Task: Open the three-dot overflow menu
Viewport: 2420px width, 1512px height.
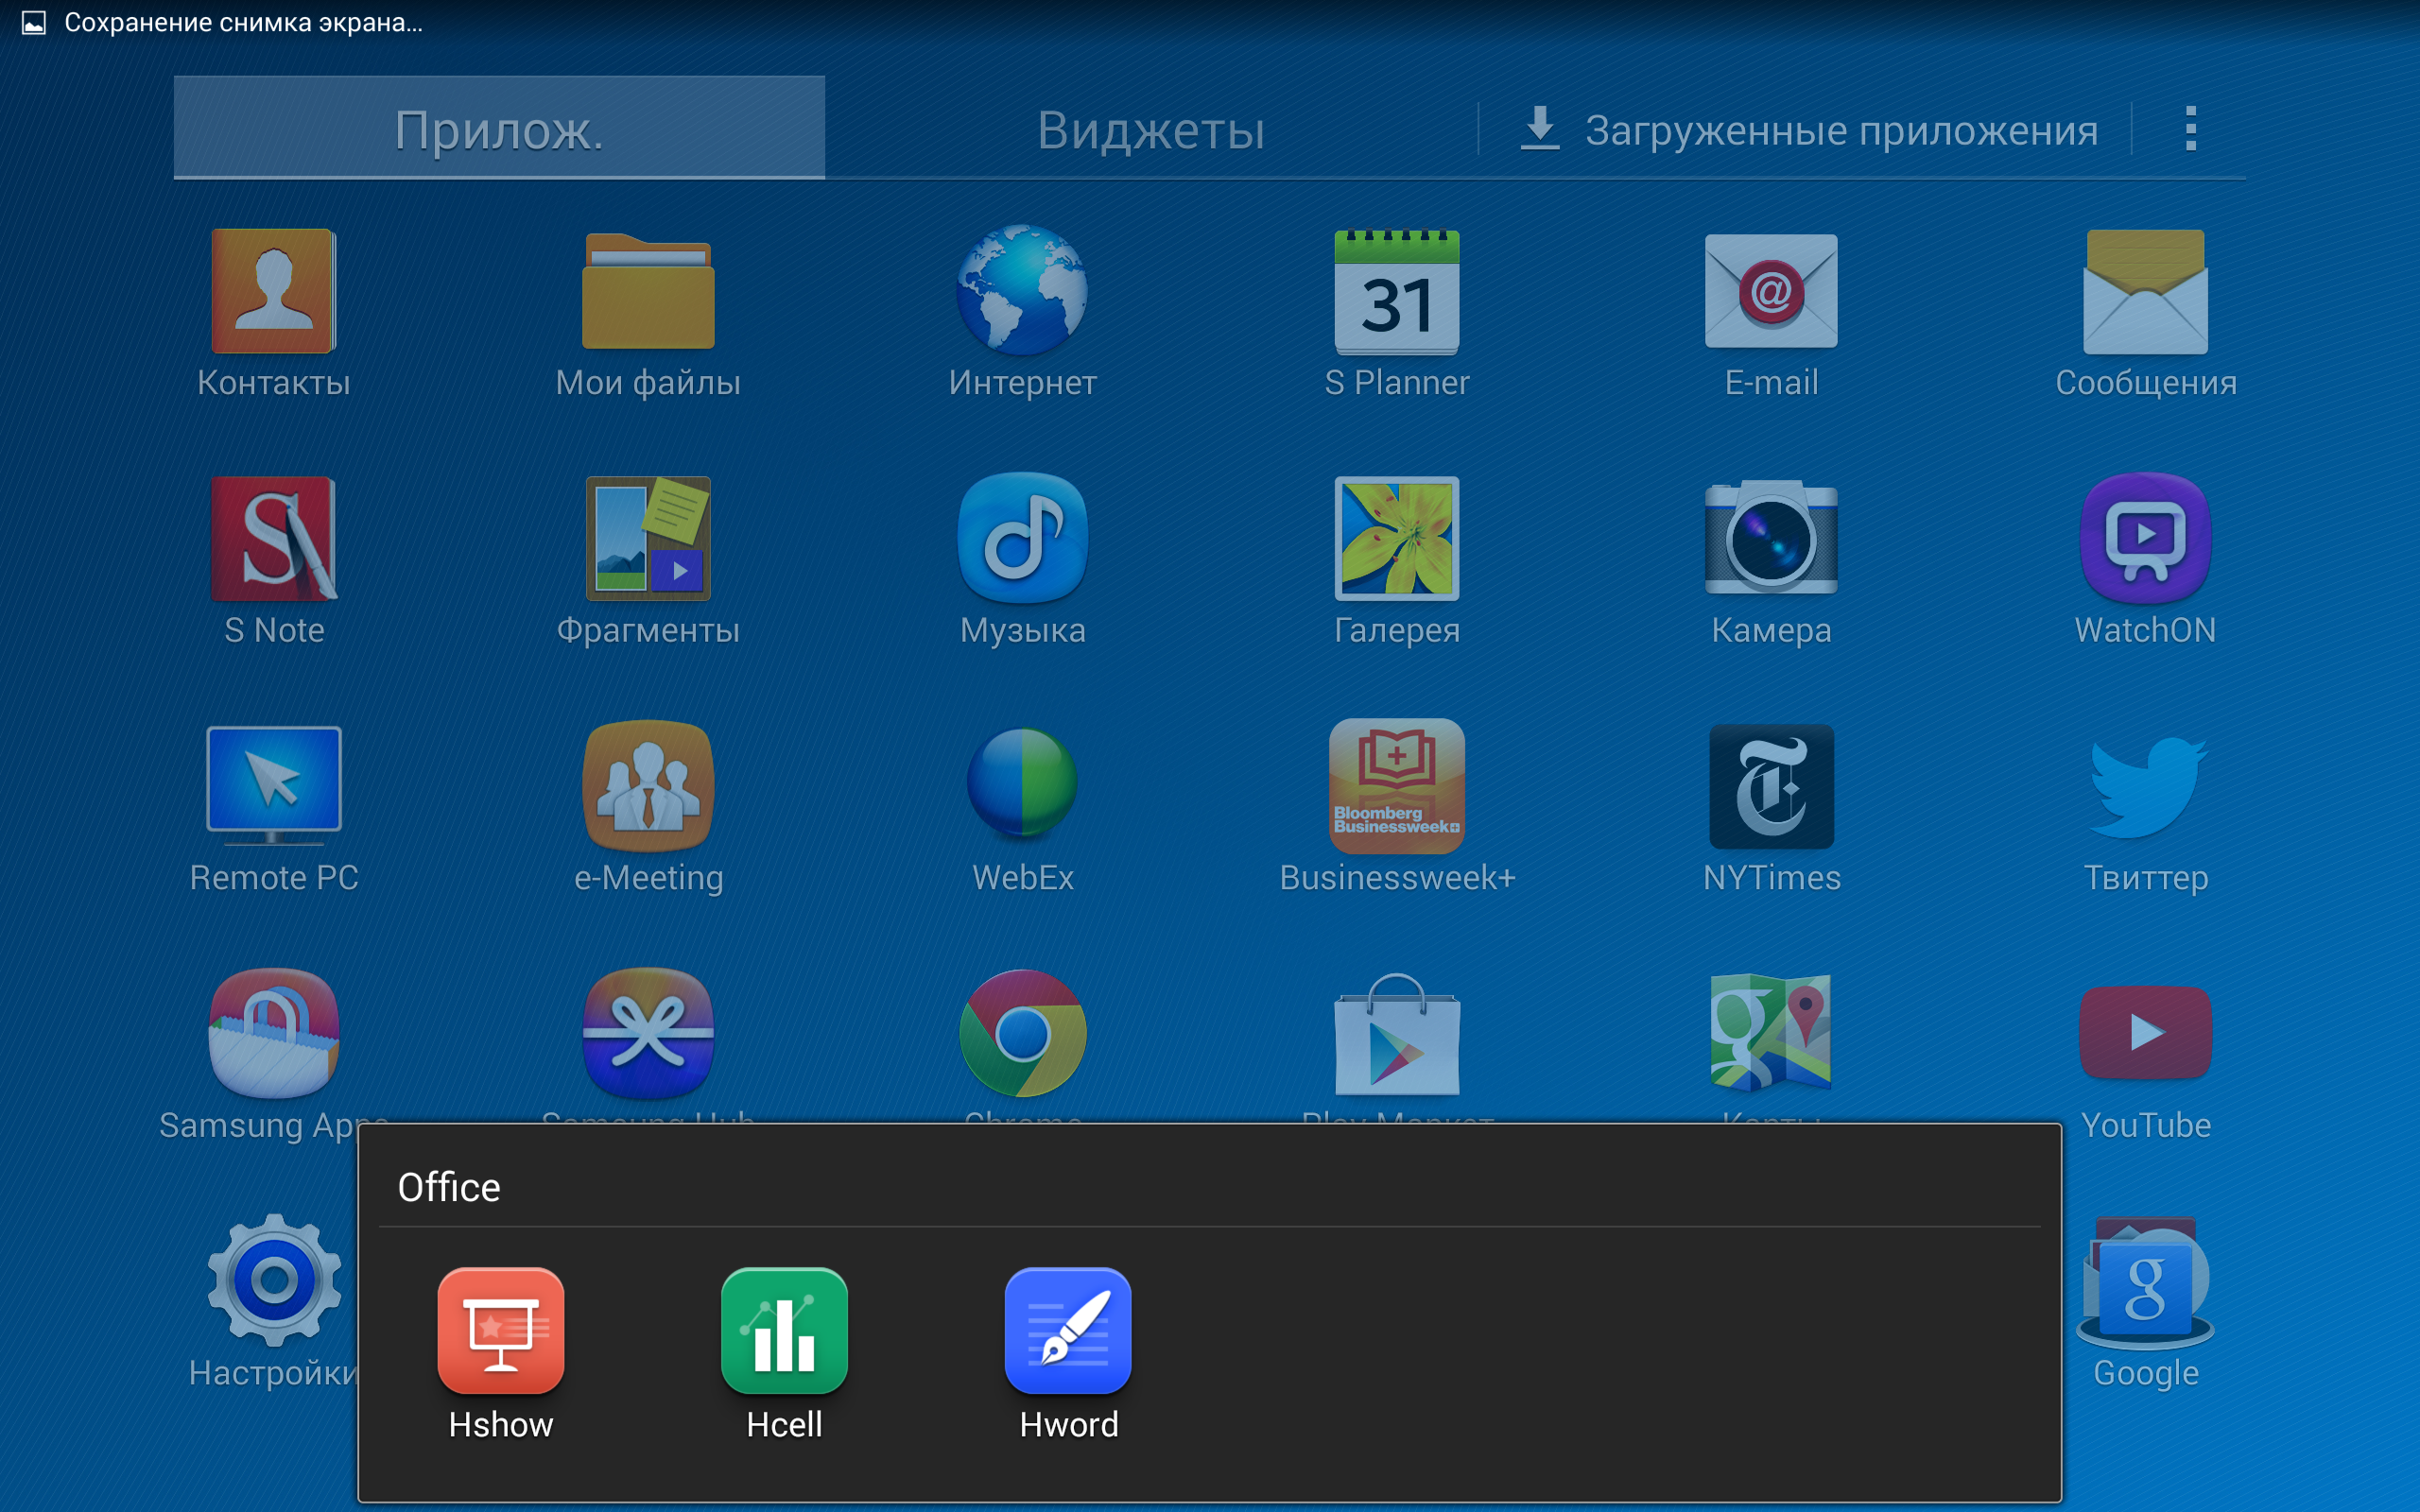Action: tap(2190, 128)
